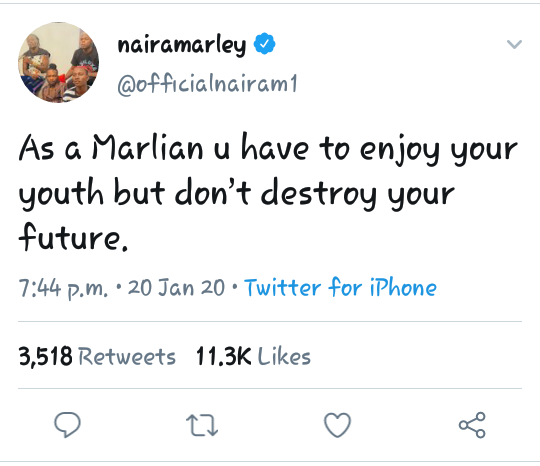The width and height of the screenshot is (540, 466).
Task: Reply to the tweet via speech bubble icon
Action: [x=68, y=424]
